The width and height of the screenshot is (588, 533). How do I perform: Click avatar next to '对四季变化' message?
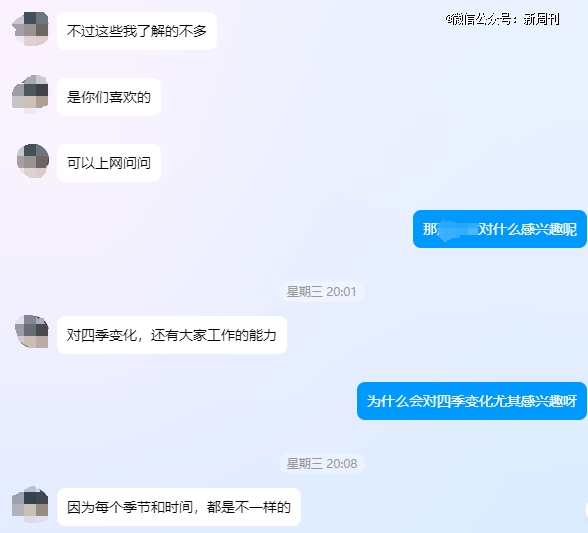[x=32, y=332]
